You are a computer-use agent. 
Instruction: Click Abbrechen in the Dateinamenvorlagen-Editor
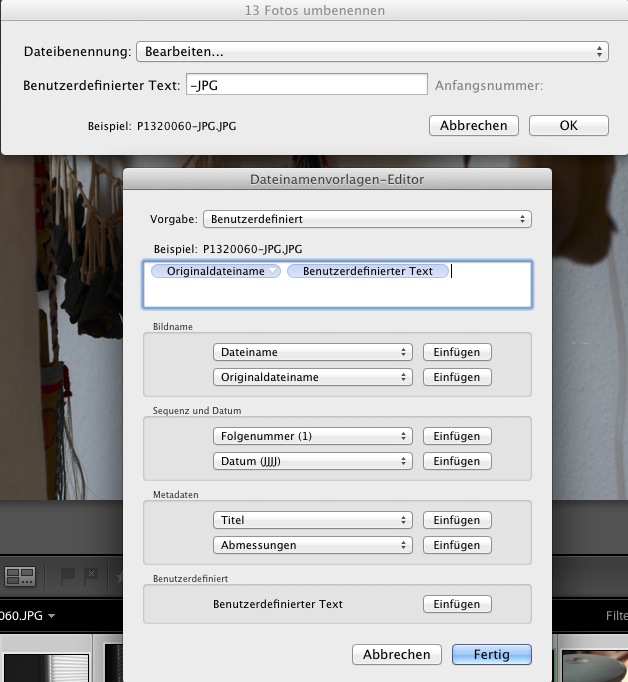click(397, 655)
